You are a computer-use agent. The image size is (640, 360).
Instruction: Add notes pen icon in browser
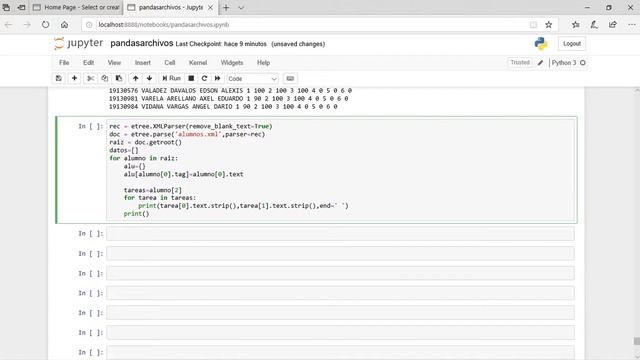(x=594, y=25)
